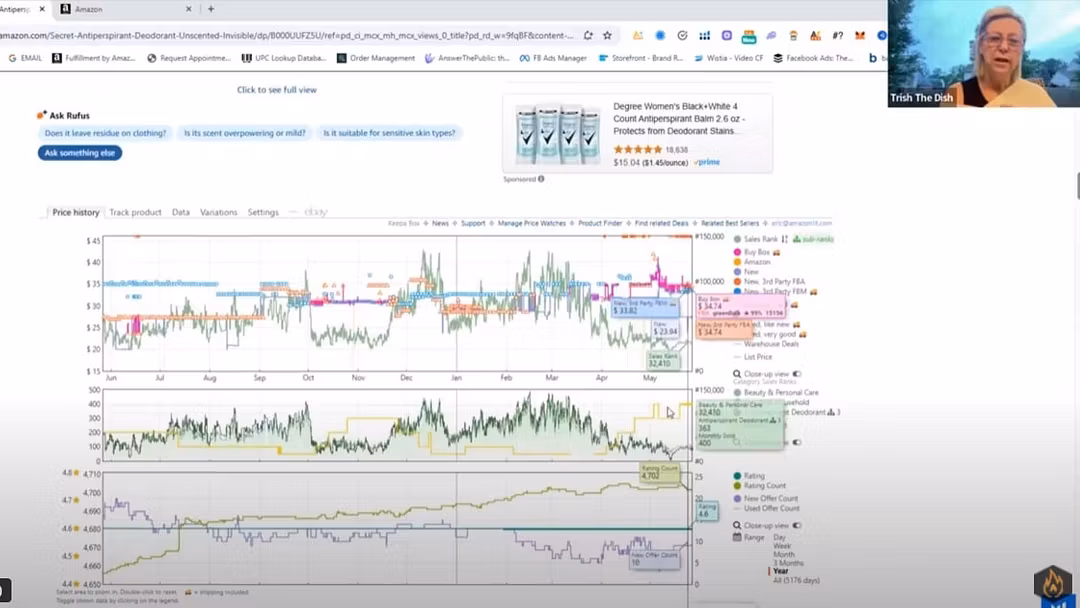This screenshot has width=1080, height=608.
Task: Open the sponsored Degree deodorant product thumbnail
Action: (x=555, y=129)
